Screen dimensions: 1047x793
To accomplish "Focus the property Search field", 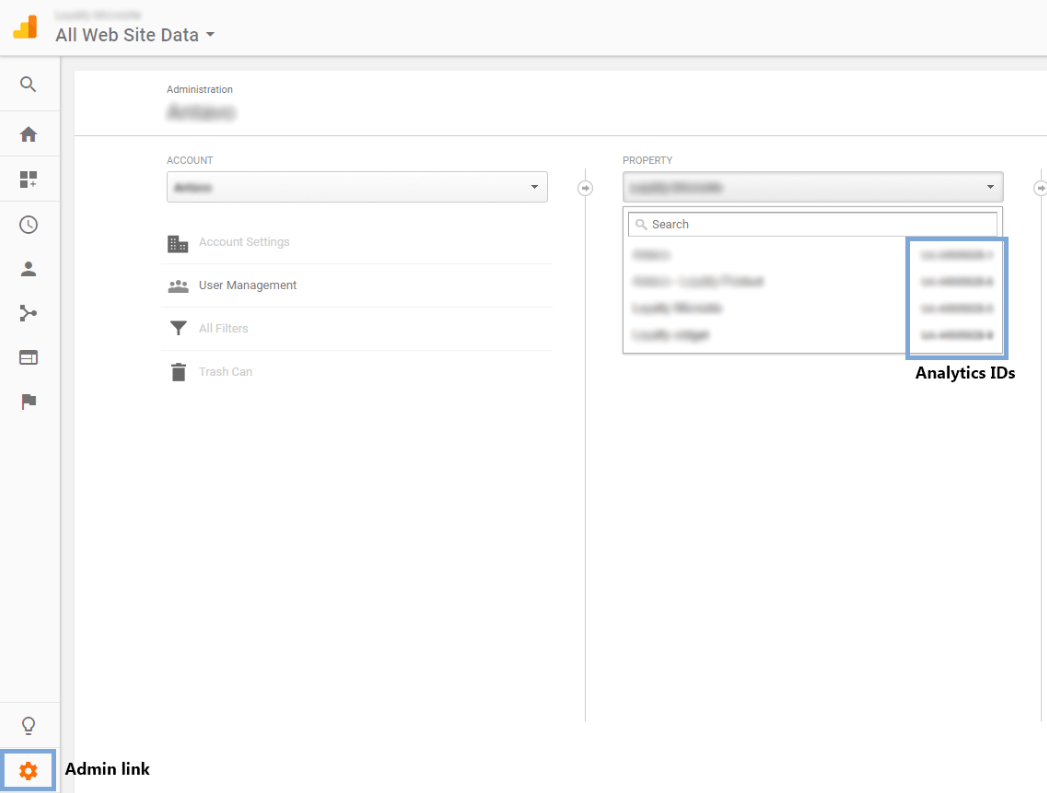I will pyautogui.click(x=813, y=224).
